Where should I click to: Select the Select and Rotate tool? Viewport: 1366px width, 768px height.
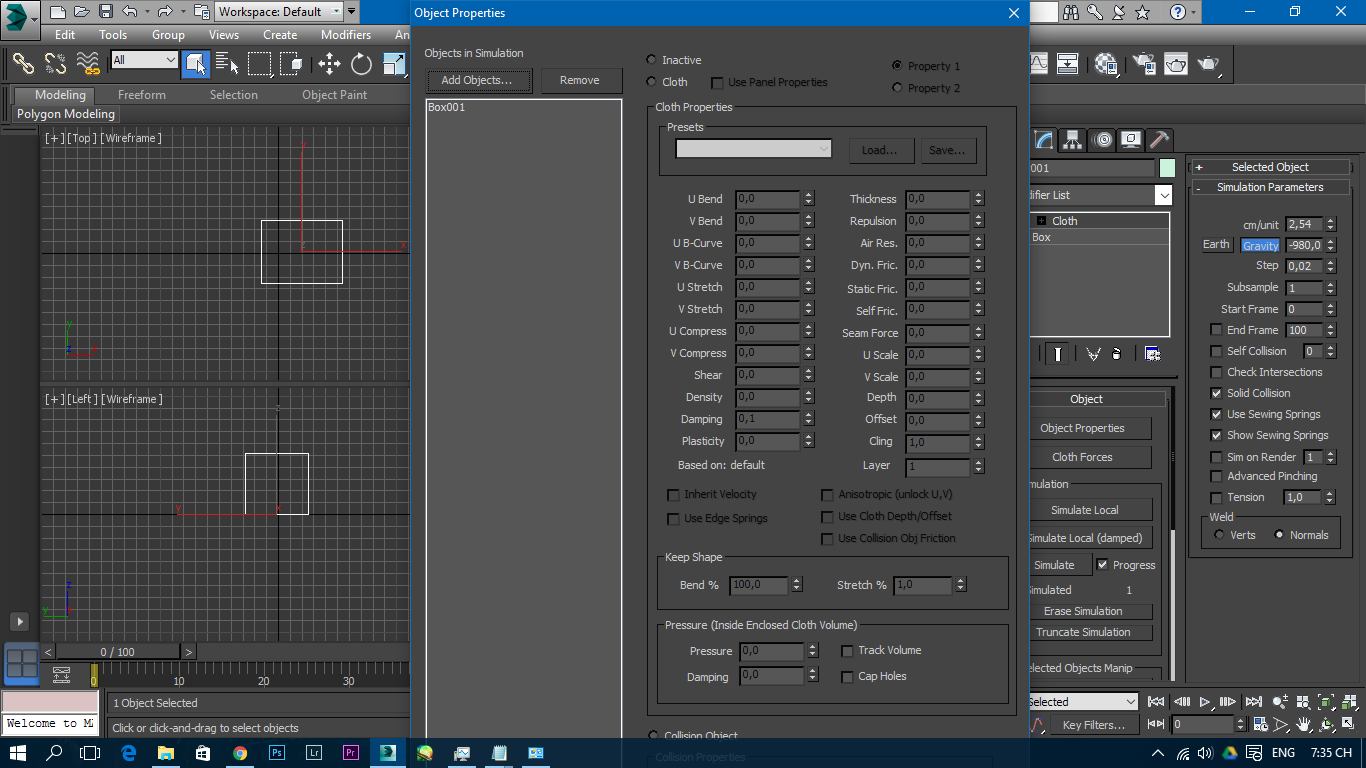360,63
